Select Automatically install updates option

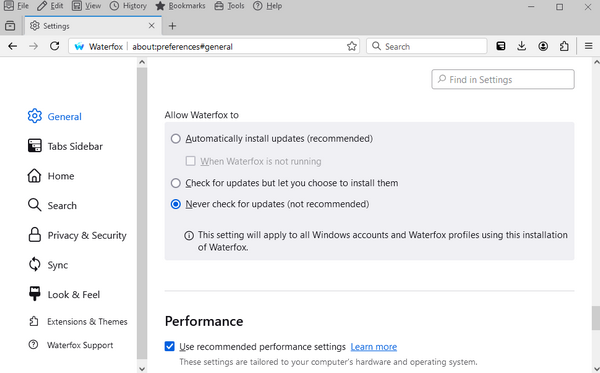click(176, 138)
